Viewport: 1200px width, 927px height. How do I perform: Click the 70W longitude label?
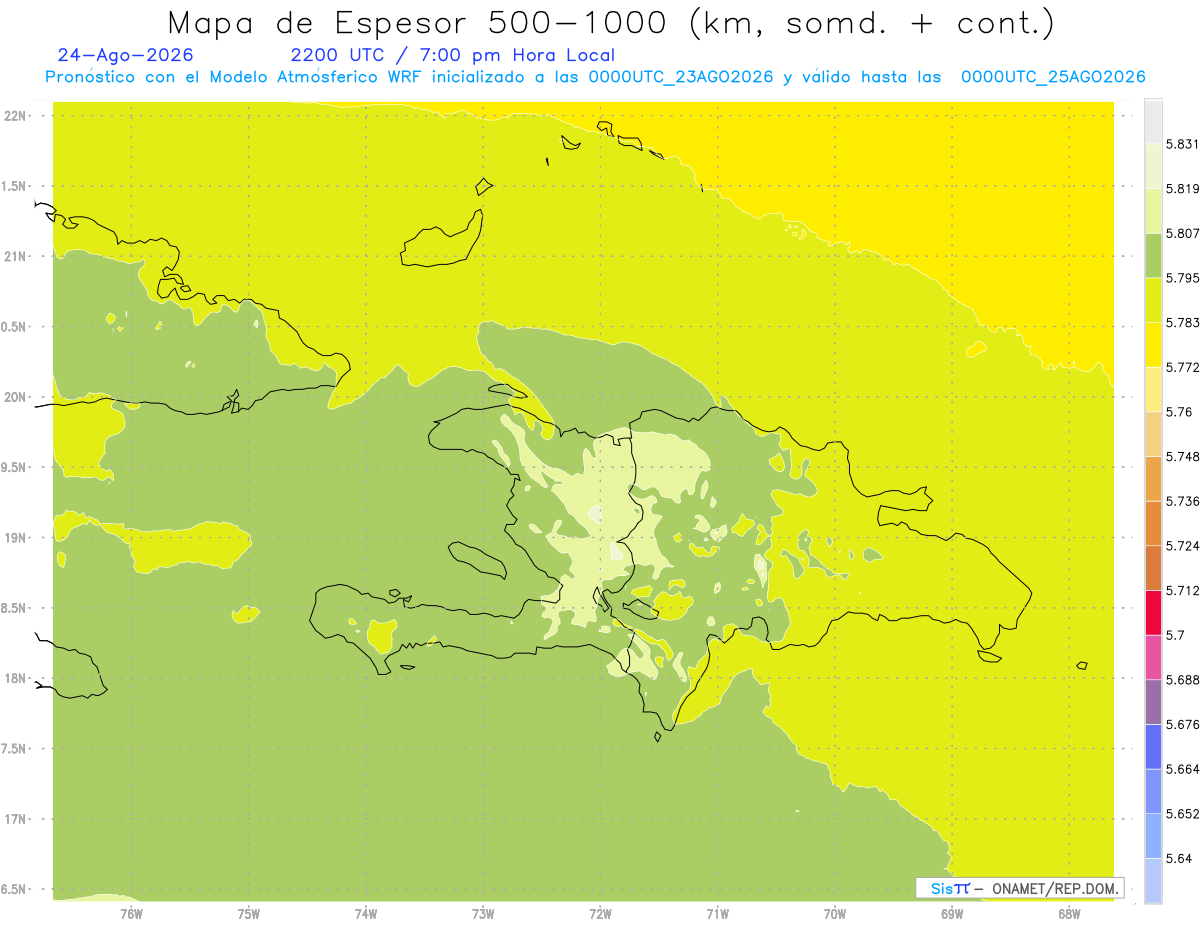pos(835,914)
